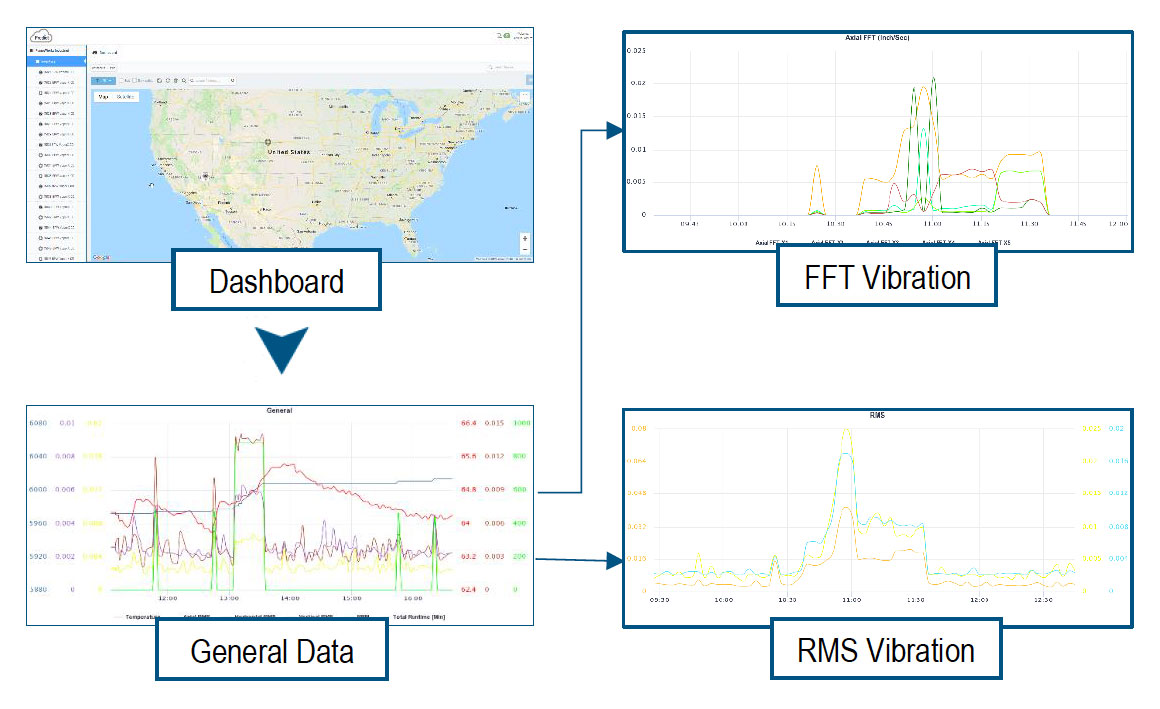Click the refresh icon in the map toolbar
Viewport: 1160px width, 709px height.
168,80
